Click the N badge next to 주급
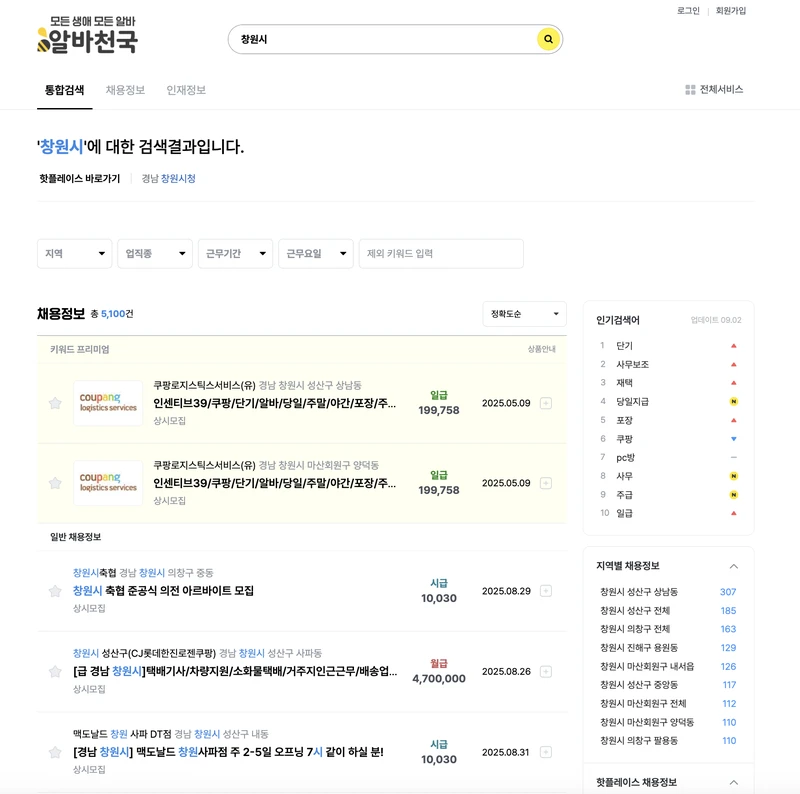800x794 pixels. pyautogui.click(x=734, y=494)
